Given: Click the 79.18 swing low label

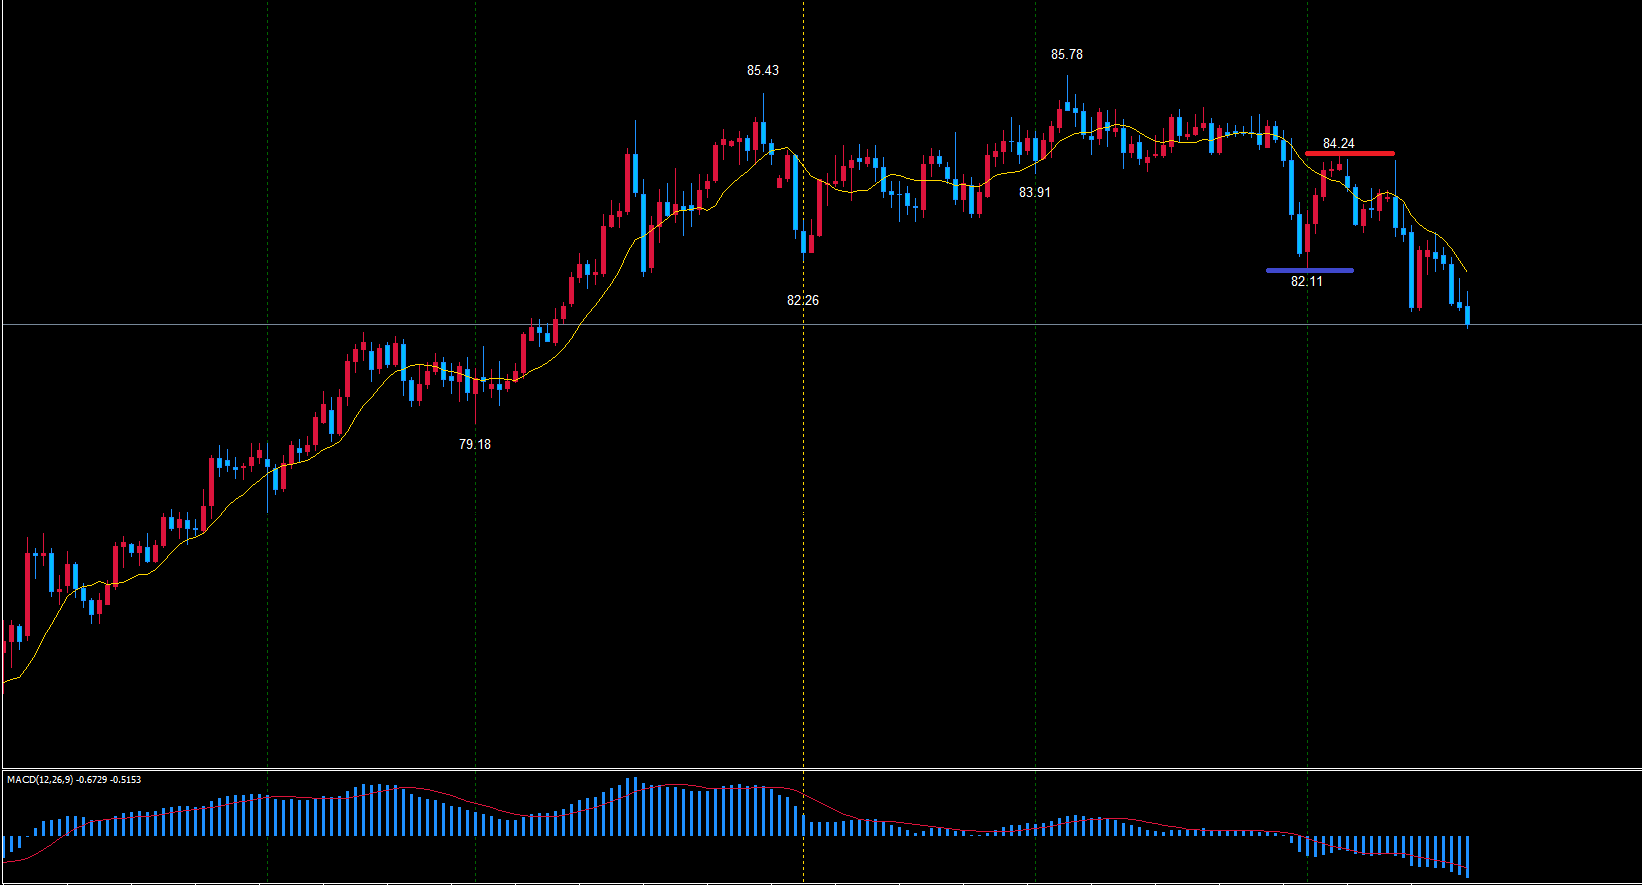Looking at the screenshot, I should tap(474, 445).
